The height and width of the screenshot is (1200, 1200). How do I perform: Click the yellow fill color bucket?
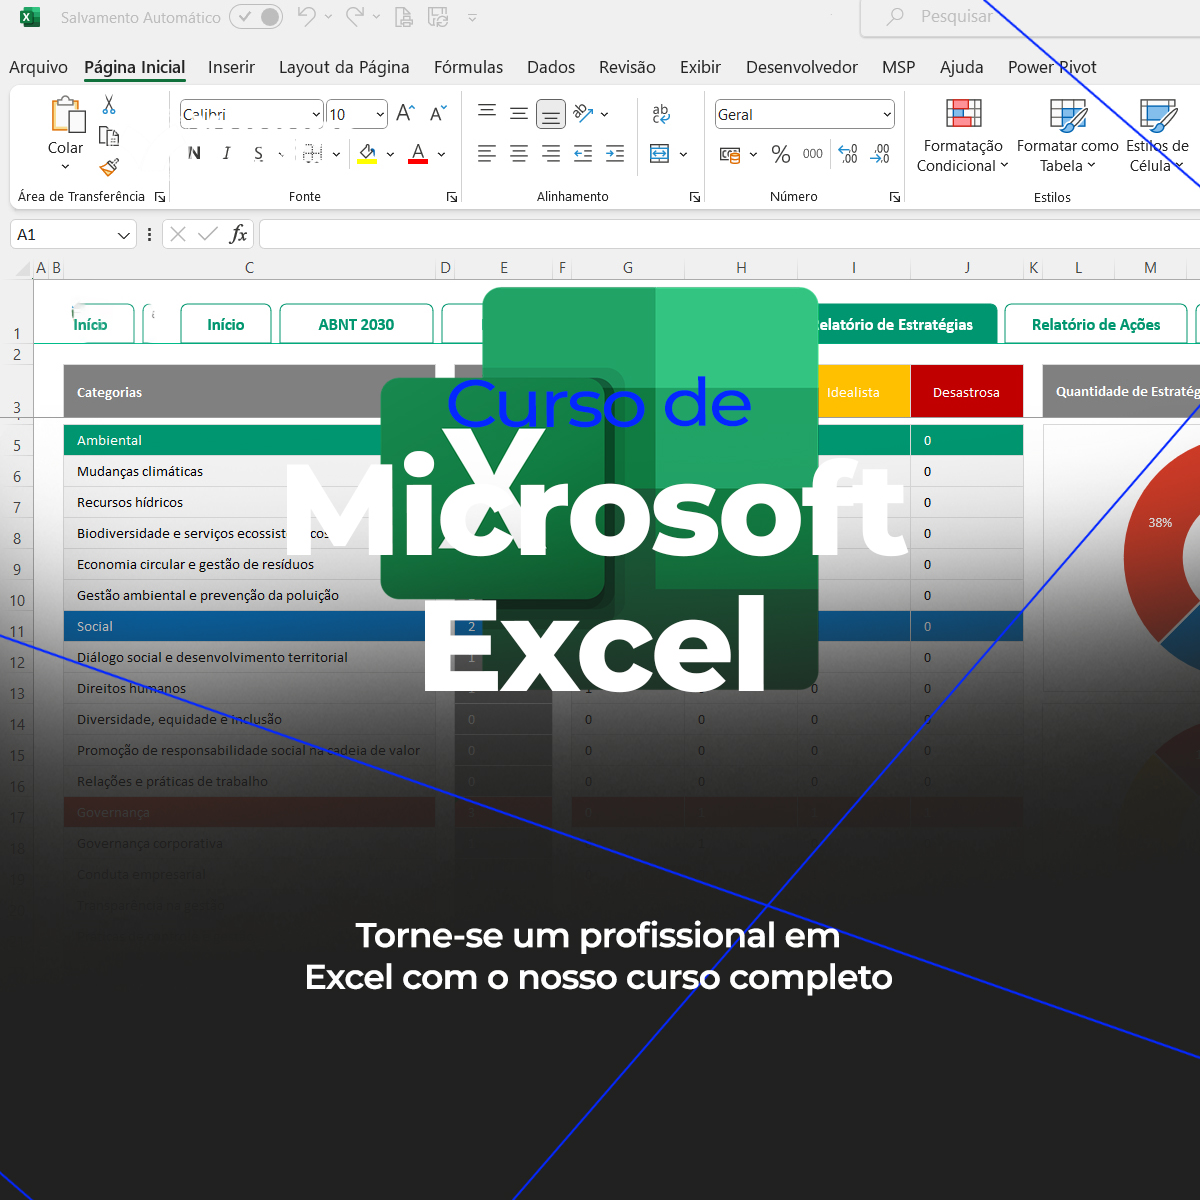click(x=368, y=154)
